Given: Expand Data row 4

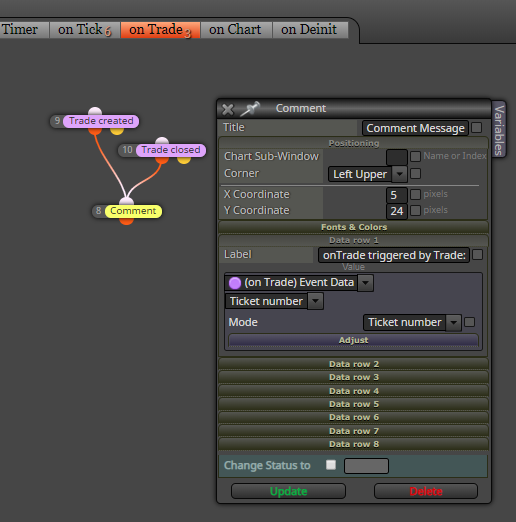Looking at the screenshot, I should coord(354,391).
